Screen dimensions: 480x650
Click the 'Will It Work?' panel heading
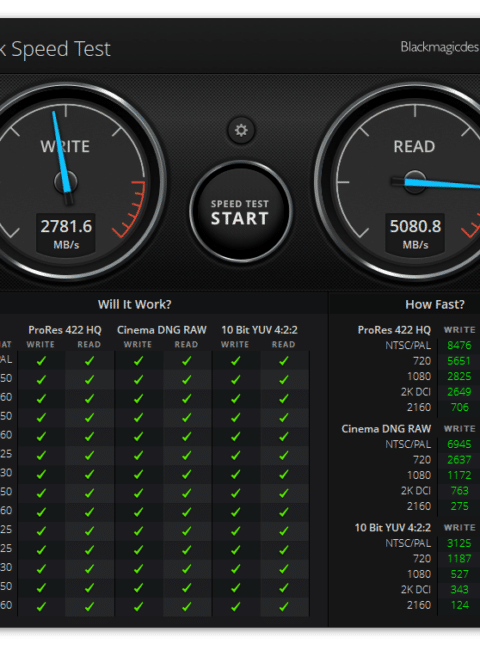[x=135, y=304]
